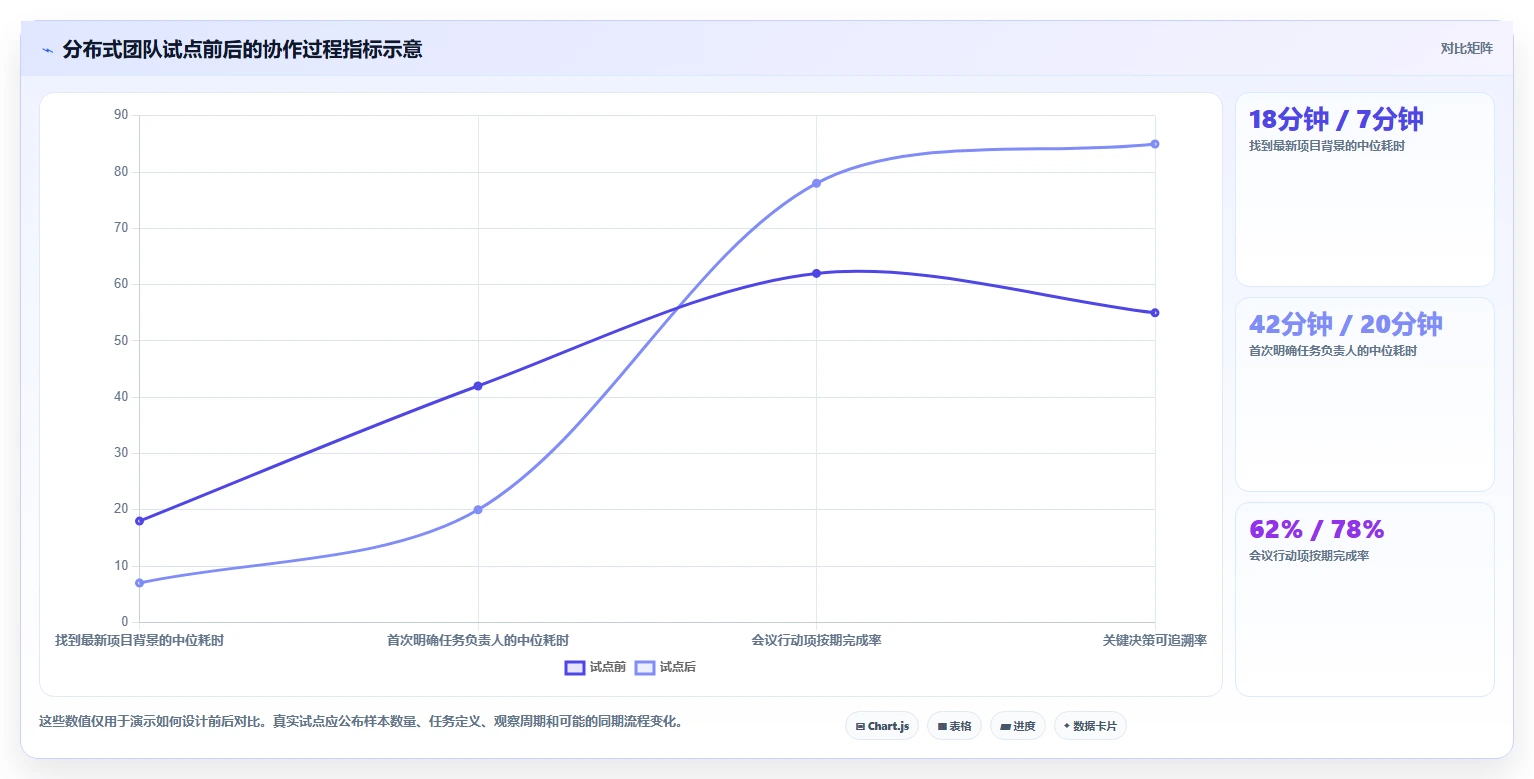Image resolution: width=1534 pixels, height=779 pixels.
Task: Click the y-axis tick label 50
Action: (x=121, y=341)
